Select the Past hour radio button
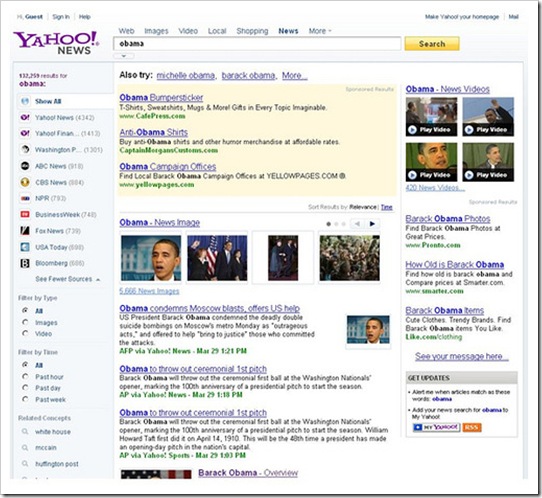 [25, 376]
